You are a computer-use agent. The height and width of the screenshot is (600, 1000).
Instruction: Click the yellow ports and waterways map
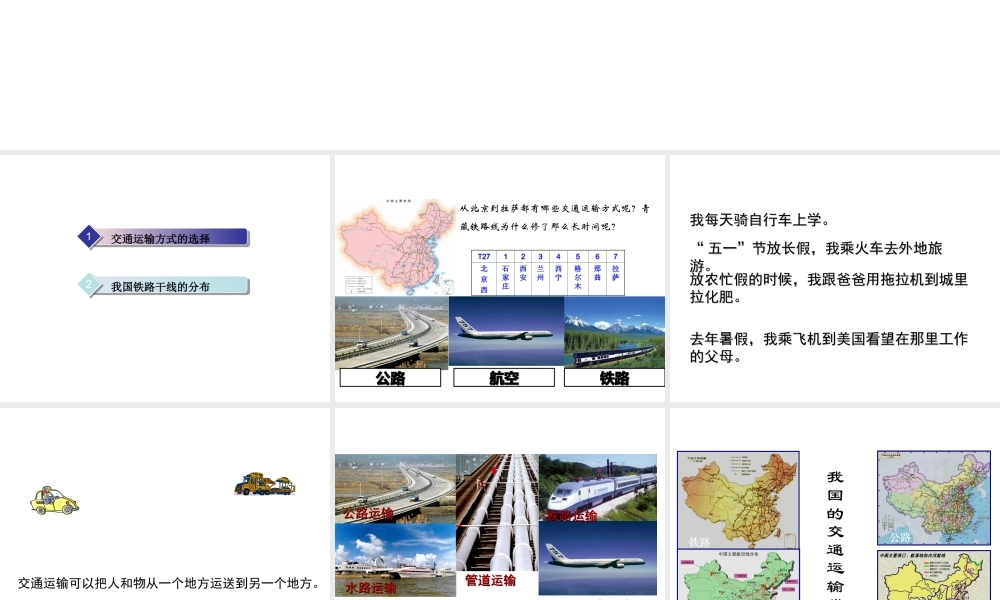(934, 575)
